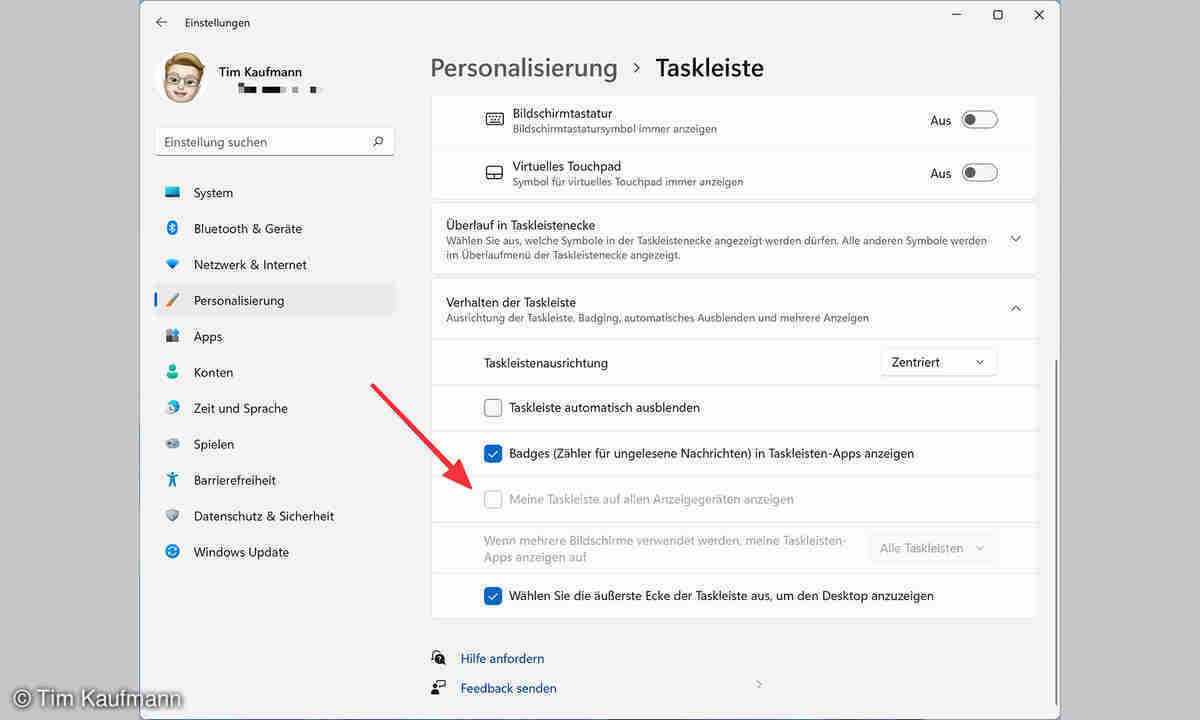The image size is (1200, 720).
Task: Enable the Virtuelles Touchpad switch
Action: (x=979, y=173)
